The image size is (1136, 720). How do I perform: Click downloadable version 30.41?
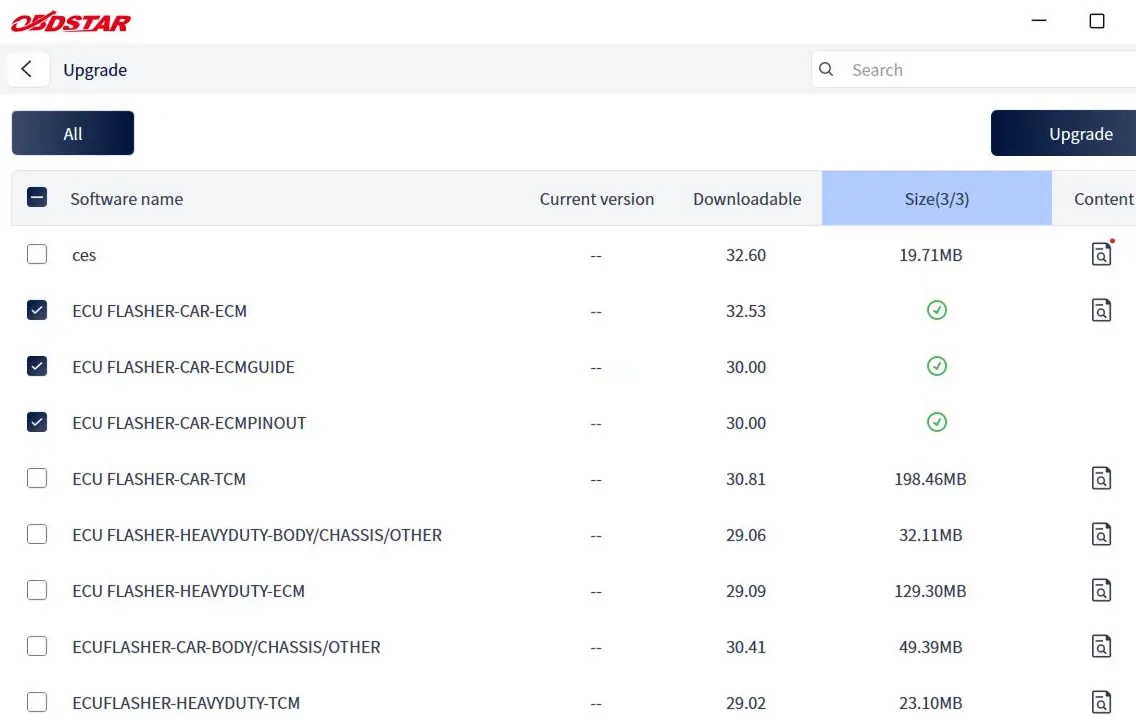pos(746,647)
